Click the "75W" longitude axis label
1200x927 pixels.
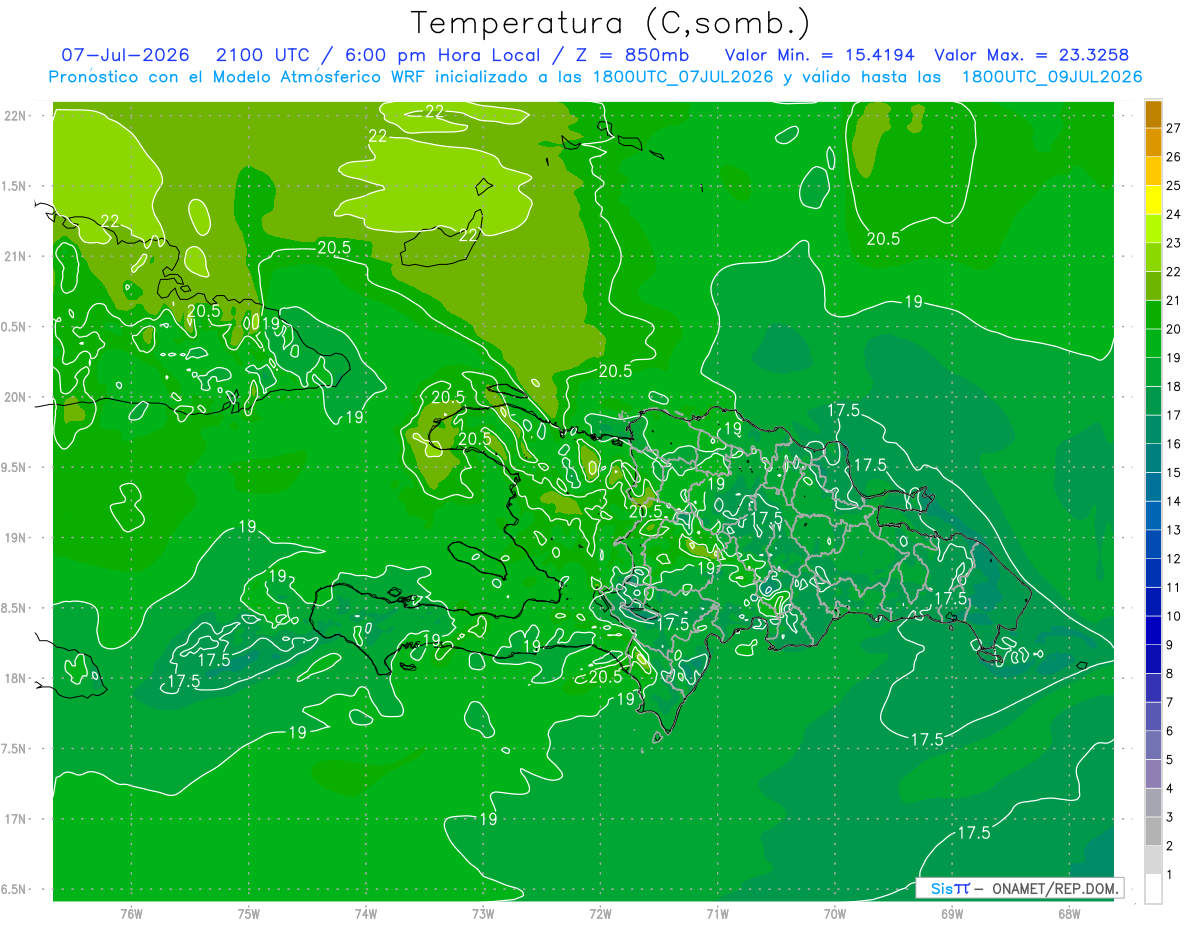[248, 913]
